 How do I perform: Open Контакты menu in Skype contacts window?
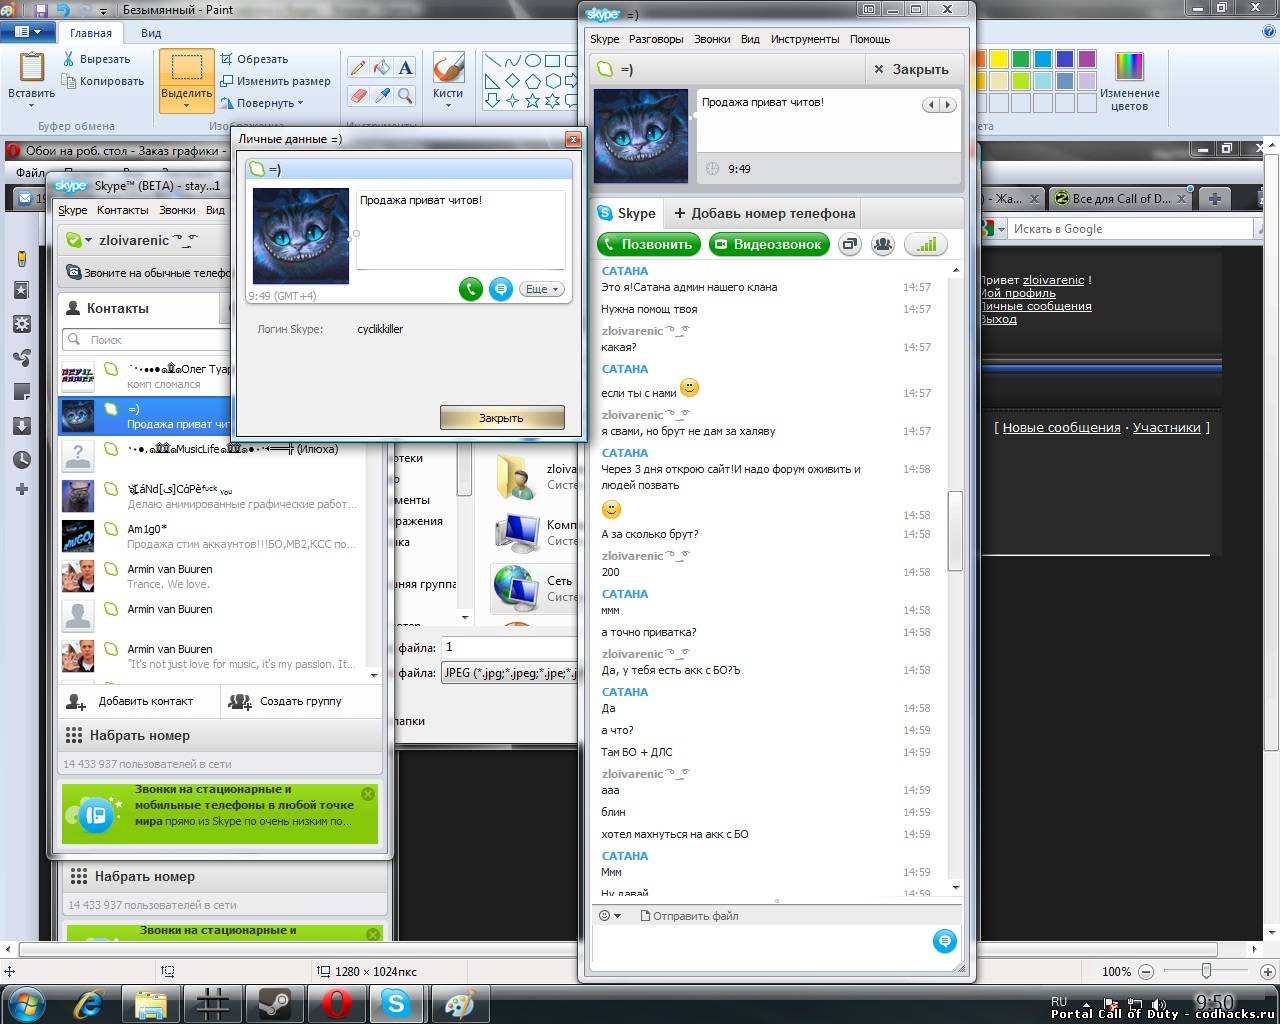(122, 210)
